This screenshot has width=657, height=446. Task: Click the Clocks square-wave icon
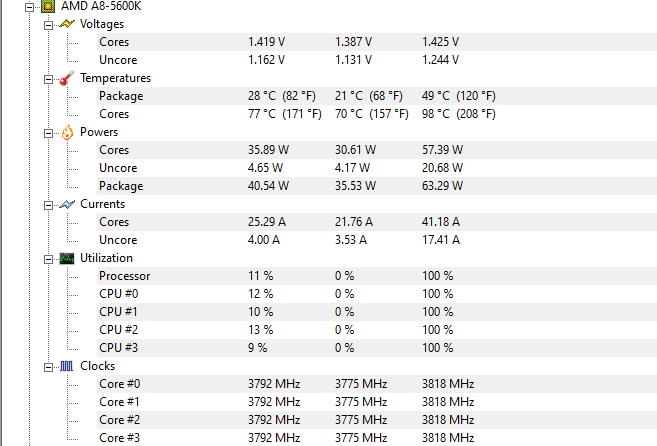coord(67,366)
